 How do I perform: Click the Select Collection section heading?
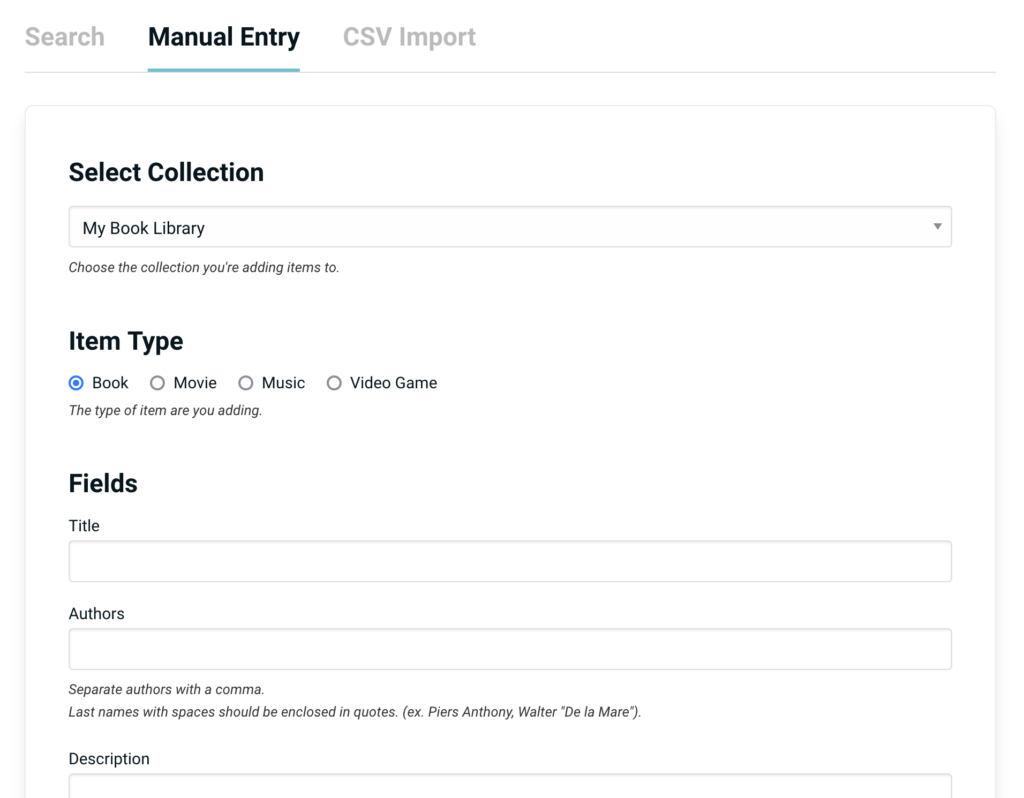[166, 172]
